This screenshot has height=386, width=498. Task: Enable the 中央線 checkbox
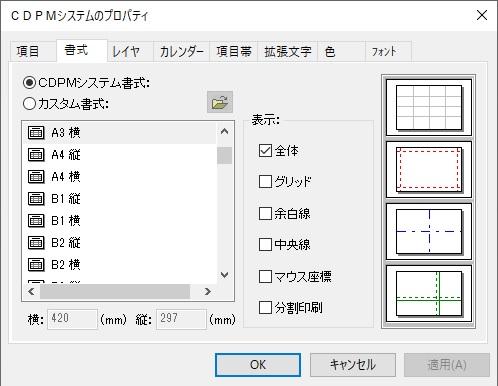coord(265,245)
